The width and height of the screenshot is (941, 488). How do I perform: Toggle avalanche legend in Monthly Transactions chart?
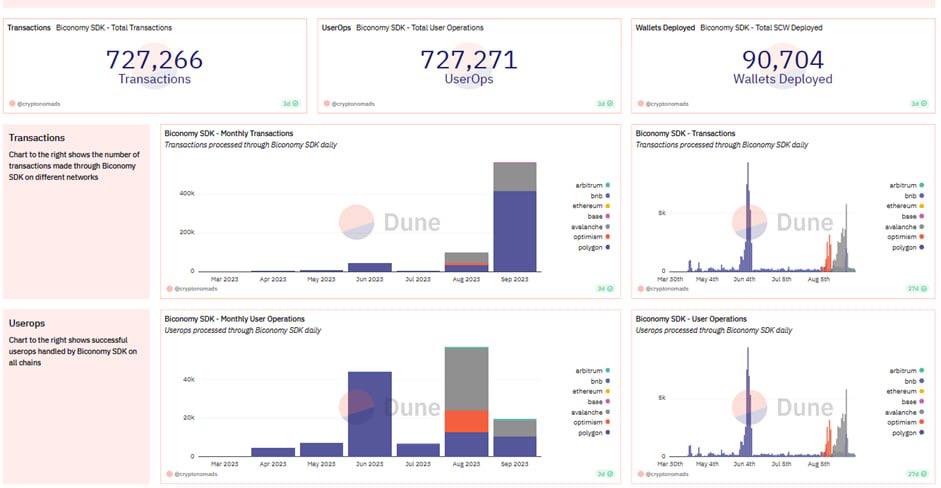(x=591, y=227)
